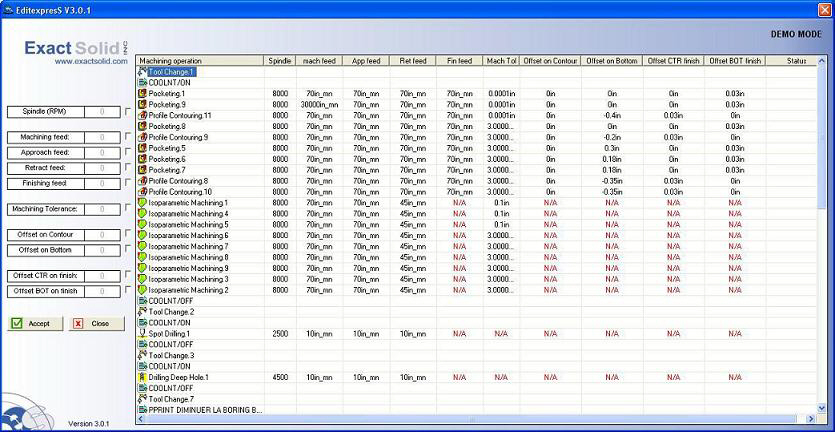This screenshot has height=432, width=835.
Task: Tick the Machining Tolerance checkbox
Action: tap(127, 209)
